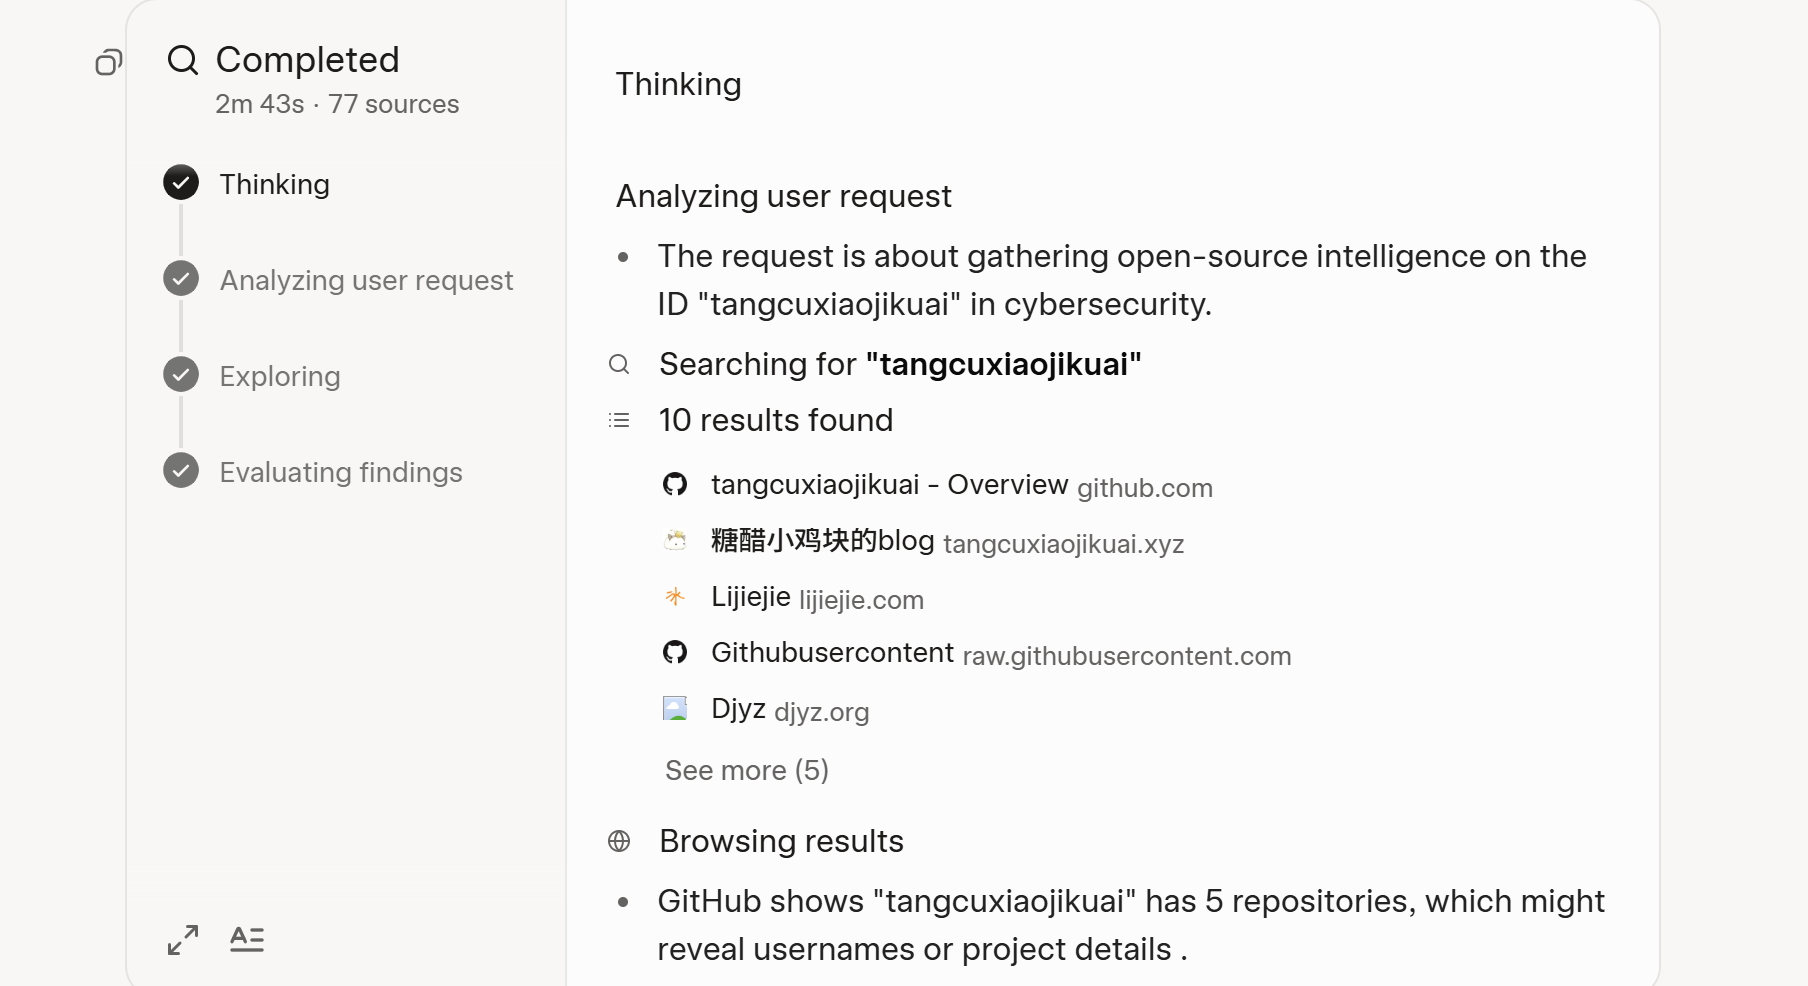Collapse the 10 results found list
This screenshot has width=1808, height=986.
pos(776,420)
